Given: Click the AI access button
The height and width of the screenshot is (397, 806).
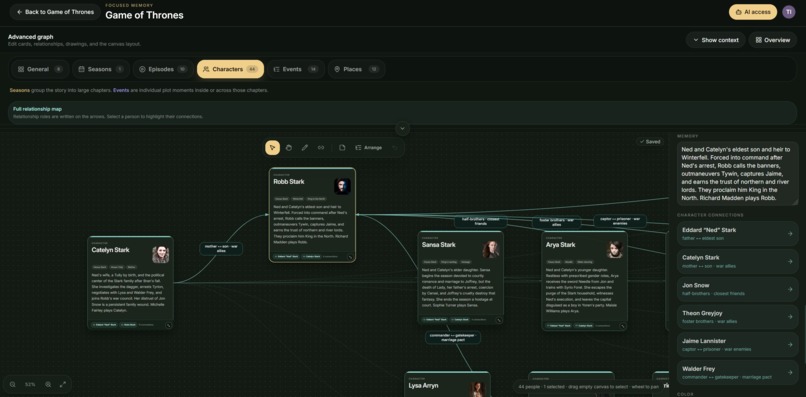Looking at the screenshot, I should point(753,12).
